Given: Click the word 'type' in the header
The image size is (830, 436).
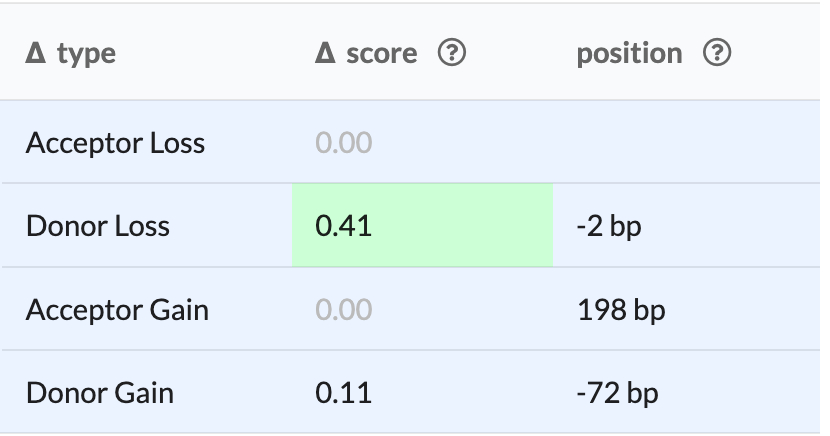Looking at the screenshot, I should click(86, 54).
